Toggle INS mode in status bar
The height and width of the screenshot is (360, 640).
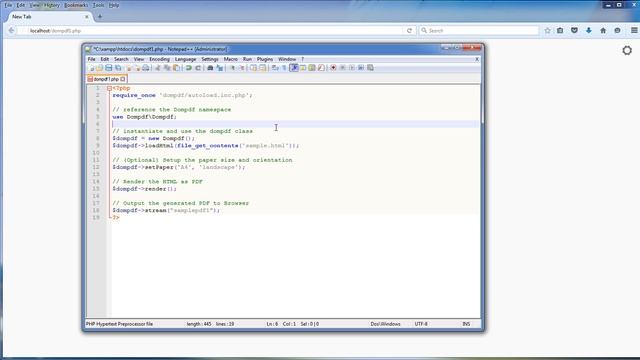tap(466, 324)
